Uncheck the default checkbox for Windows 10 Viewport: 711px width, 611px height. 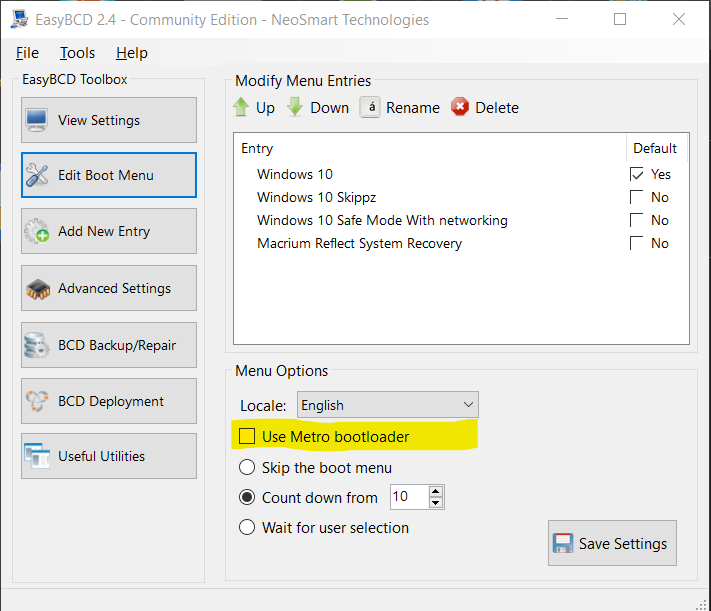(637, 174)
